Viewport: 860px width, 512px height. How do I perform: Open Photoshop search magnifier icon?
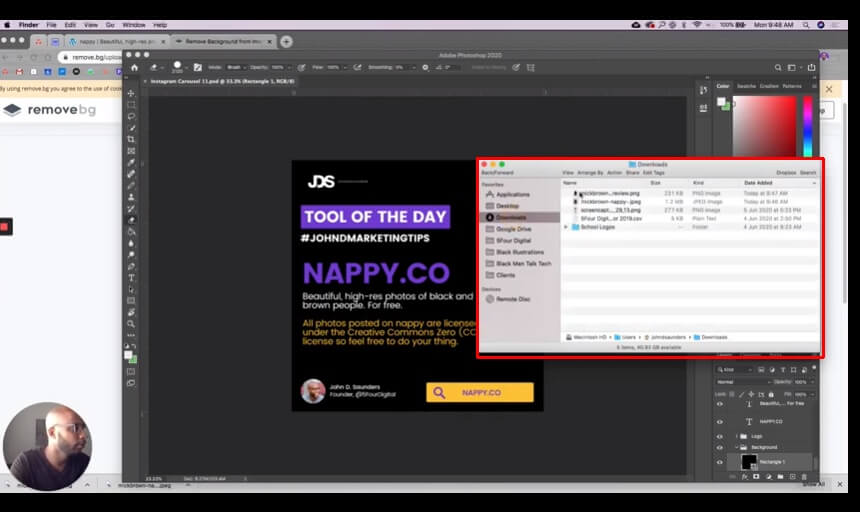[x=778, y=67]
